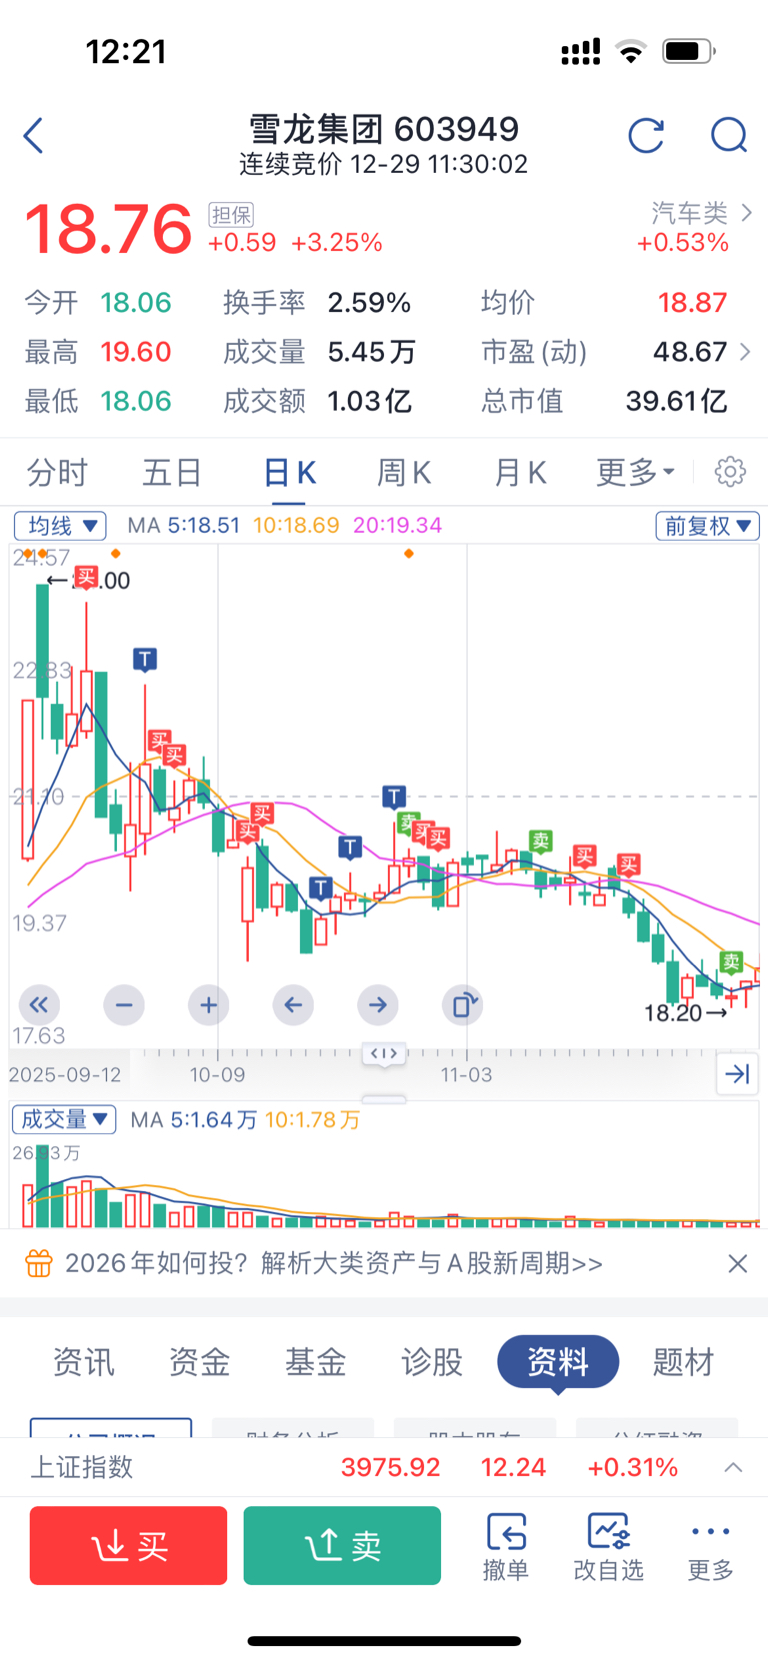Open the stock search magnifier
Image resolution: width=768 pixels, height=1663 pixels.
728,135
